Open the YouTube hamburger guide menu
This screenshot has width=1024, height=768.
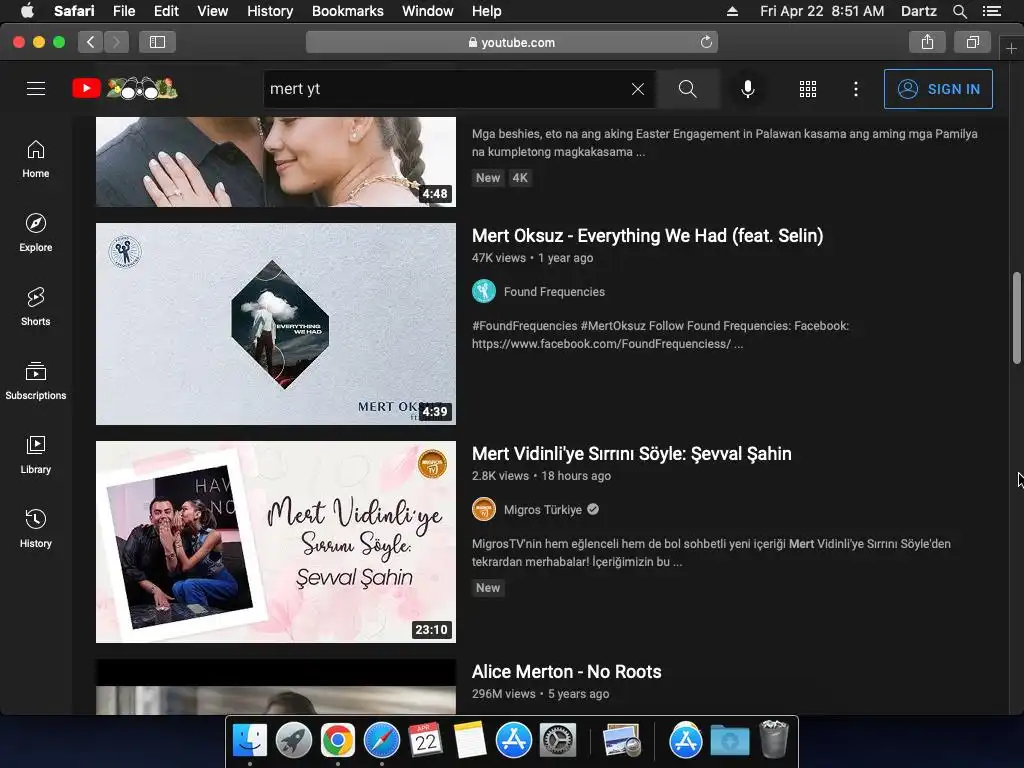click(x=36, y=89)
